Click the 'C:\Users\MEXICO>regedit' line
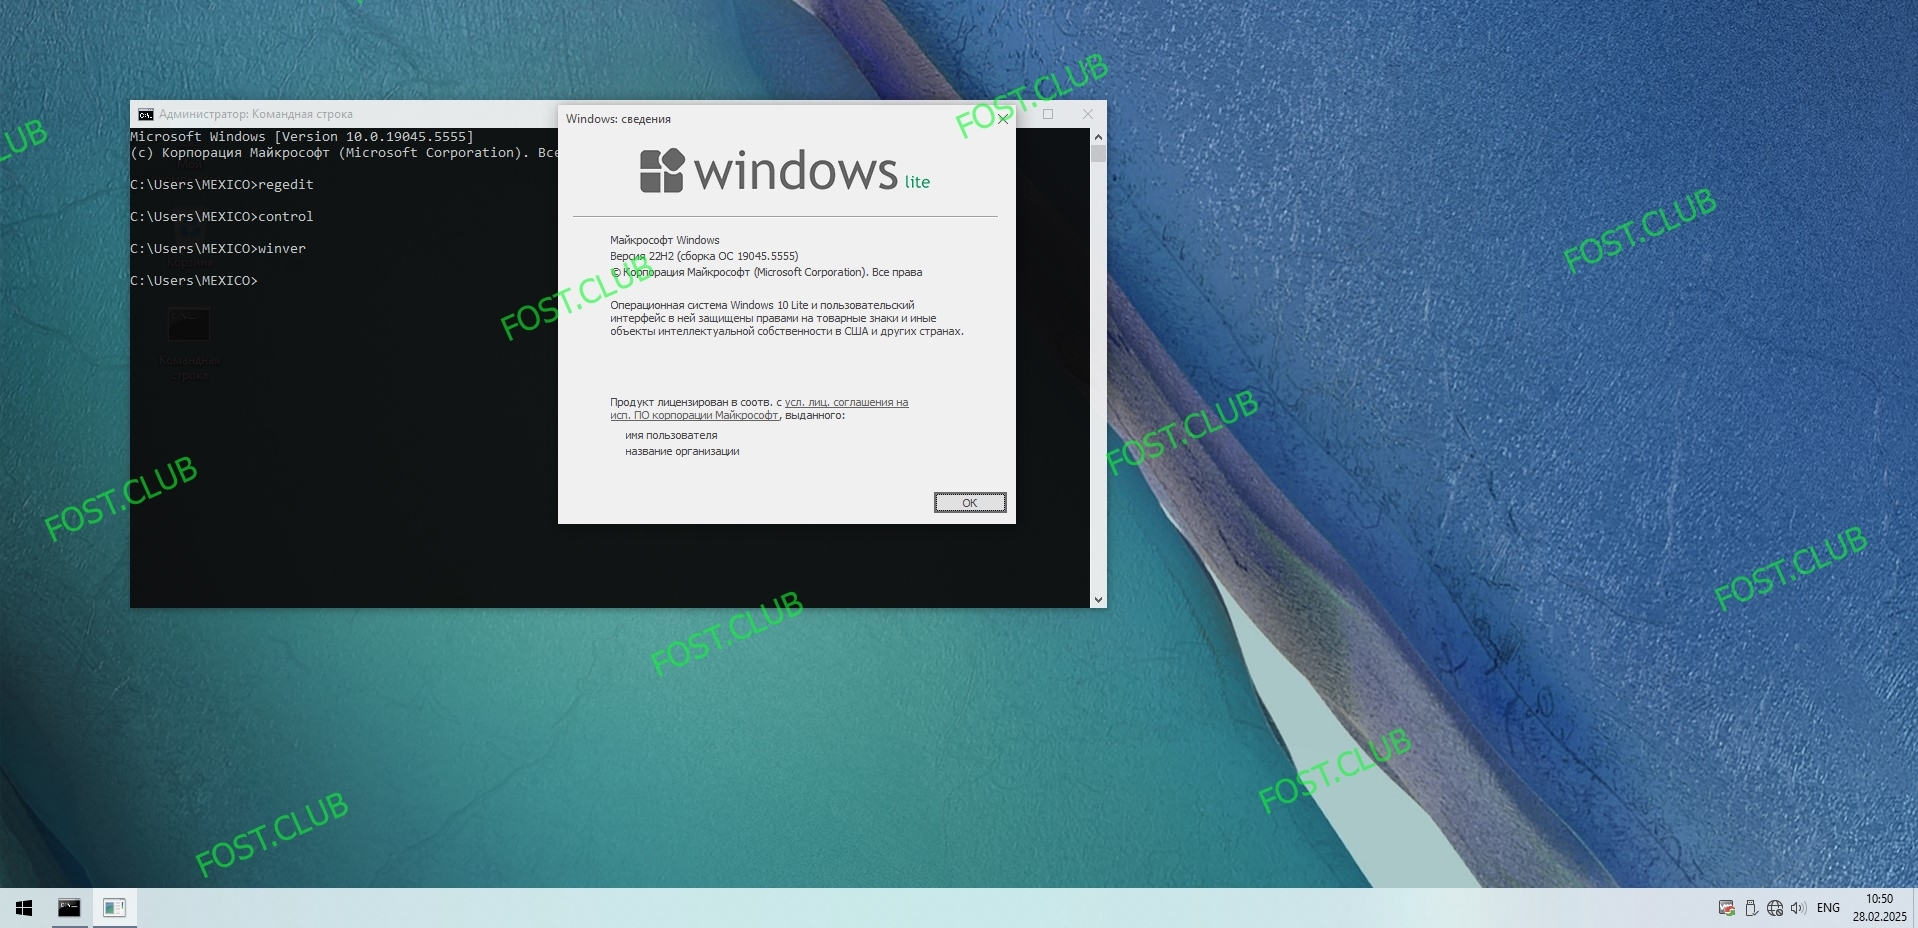The image size is (1918, 928). coord(222,185)
